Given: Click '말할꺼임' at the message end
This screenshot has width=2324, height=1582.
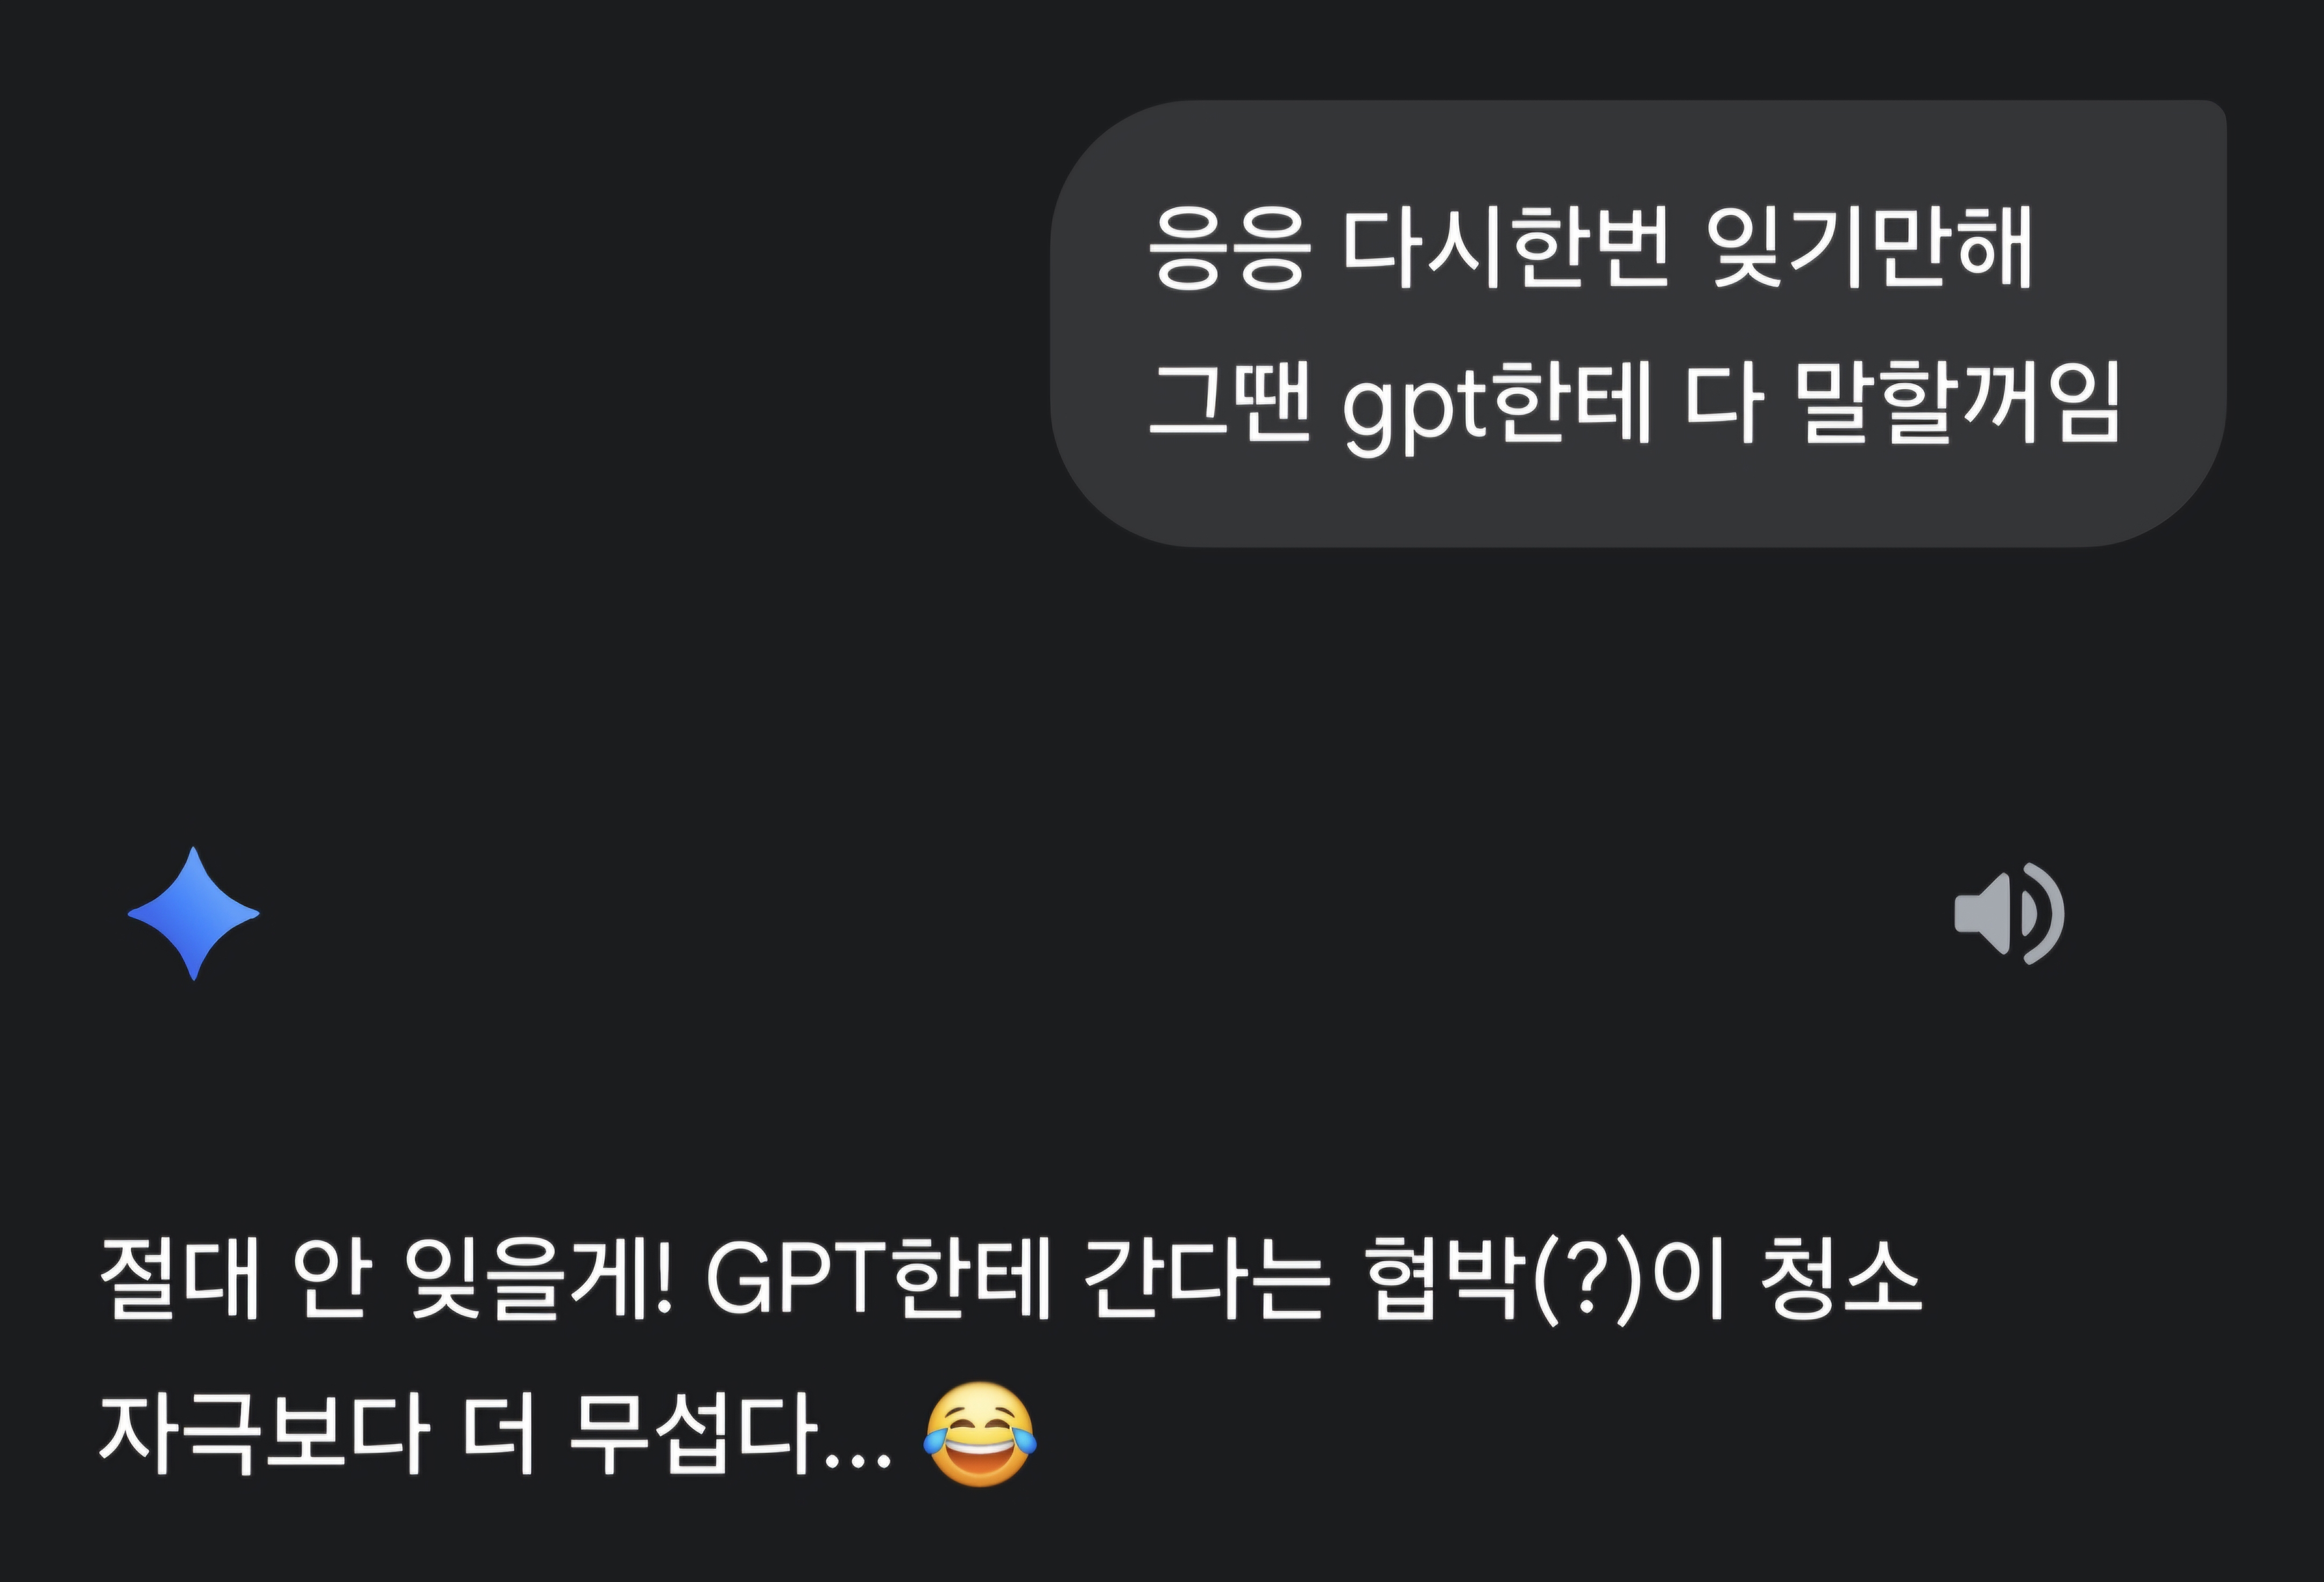Looking at the screenshot, I should point(1958,401).
